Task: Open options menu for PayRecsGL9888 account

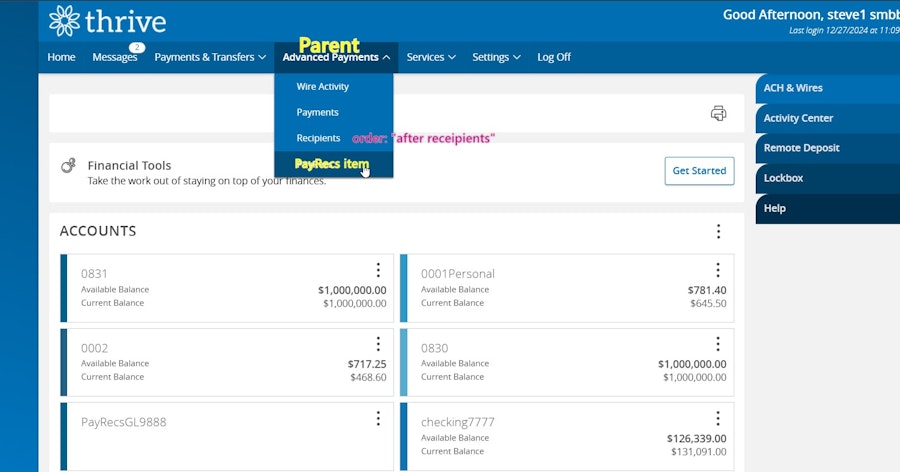Action: (x=378, y=418)
